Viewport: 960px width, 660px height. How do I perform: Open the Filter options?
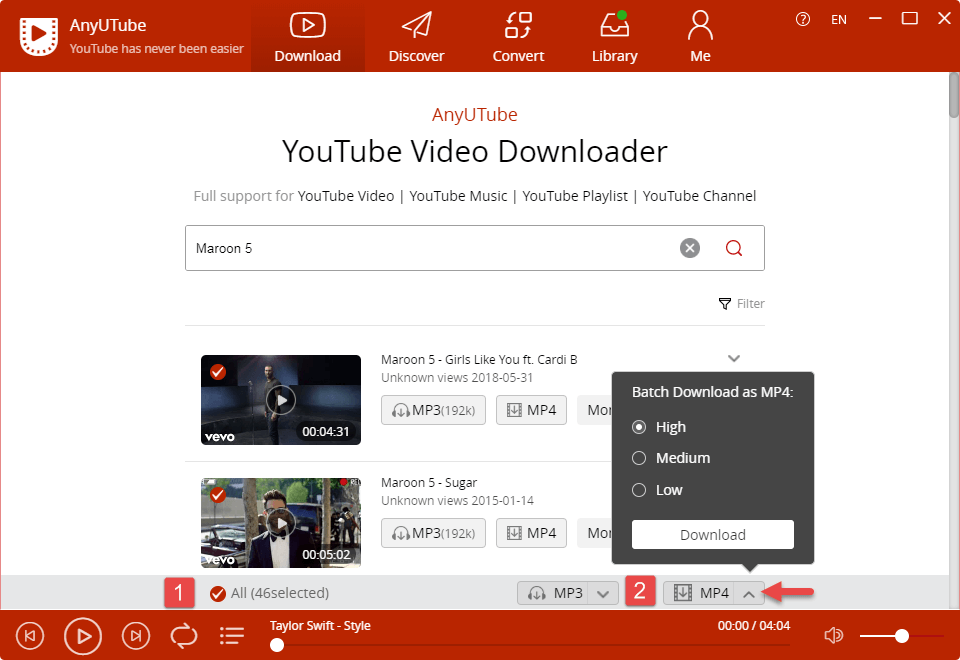(x=741, y=304)
